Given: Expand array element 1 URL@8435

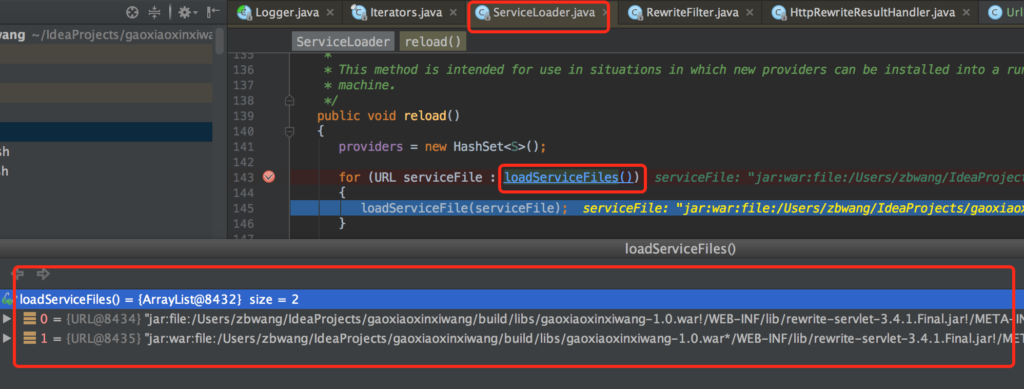Looking at the screenshot, I should click(7, 338).
